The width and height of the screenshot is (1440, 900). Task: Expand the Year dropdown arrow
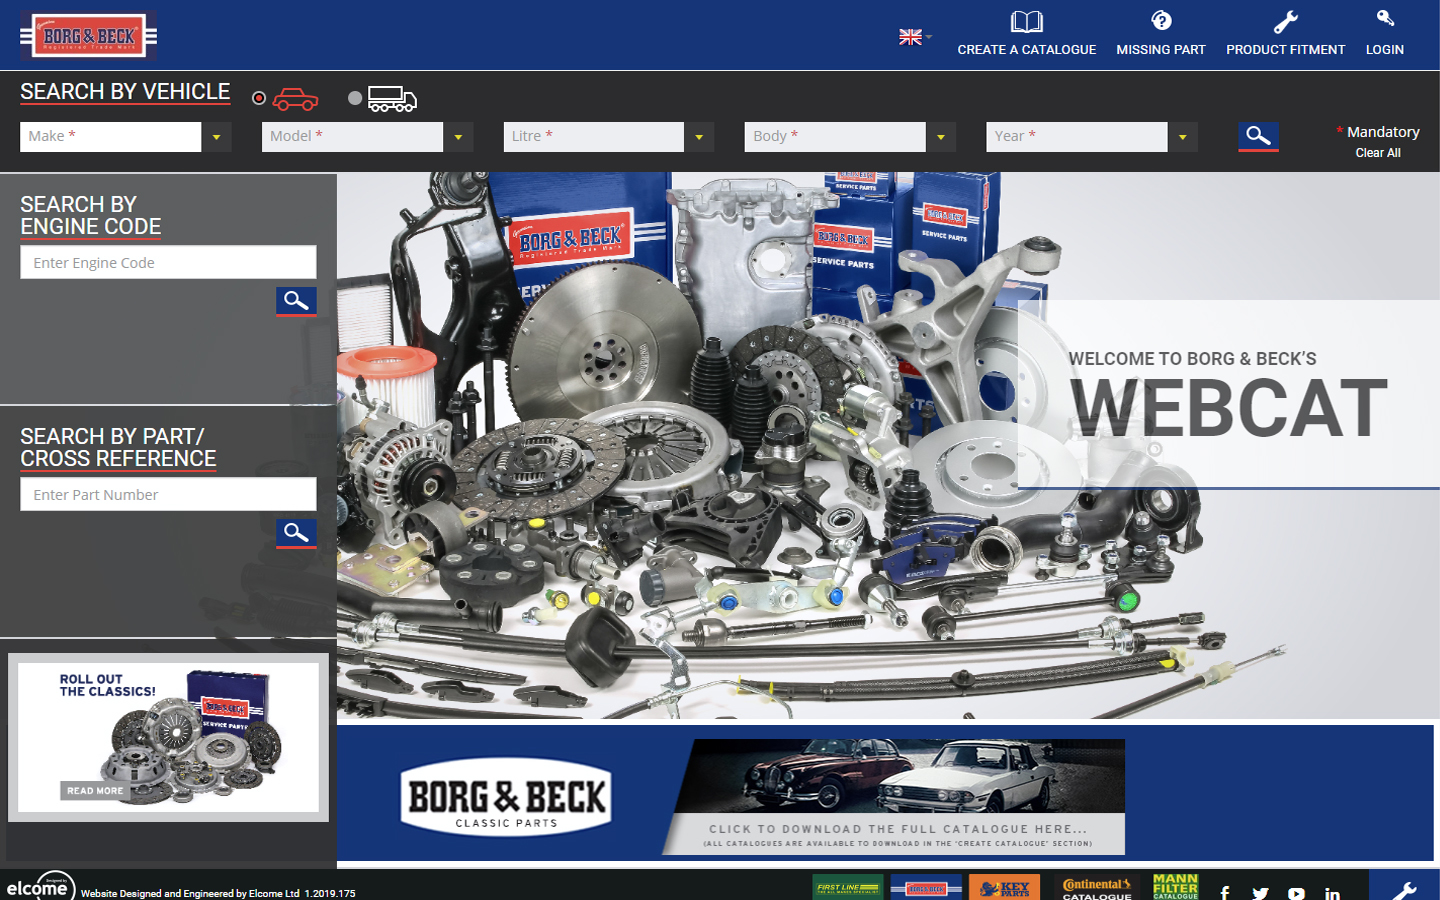coord(1183,137)
